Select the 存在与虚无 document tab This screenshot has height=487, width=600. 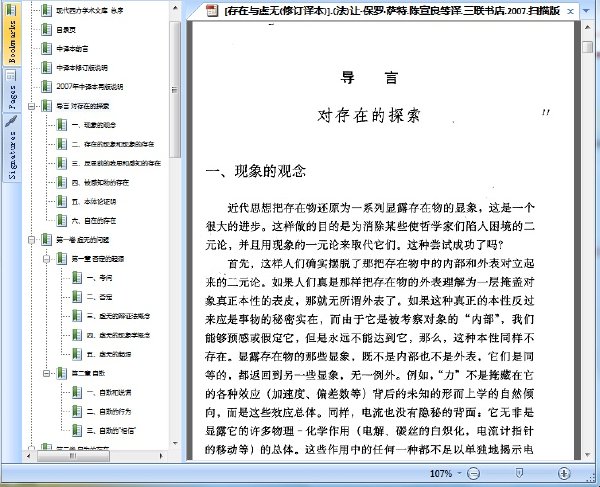pyautogui.click(x=384, y=11)
